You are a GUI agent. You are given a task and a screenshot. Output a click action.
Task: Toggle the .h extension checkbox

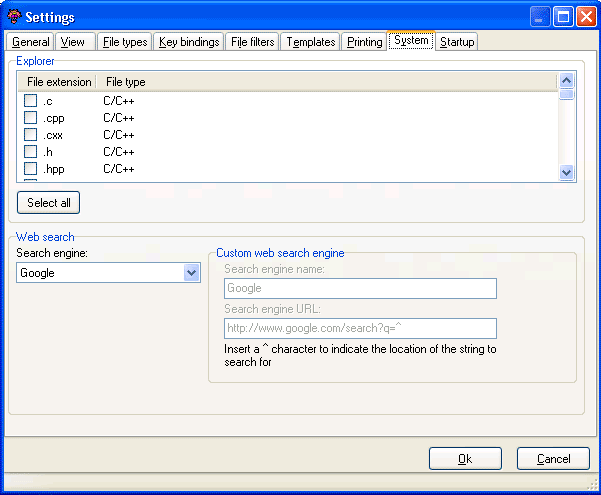tap(31, 152)
